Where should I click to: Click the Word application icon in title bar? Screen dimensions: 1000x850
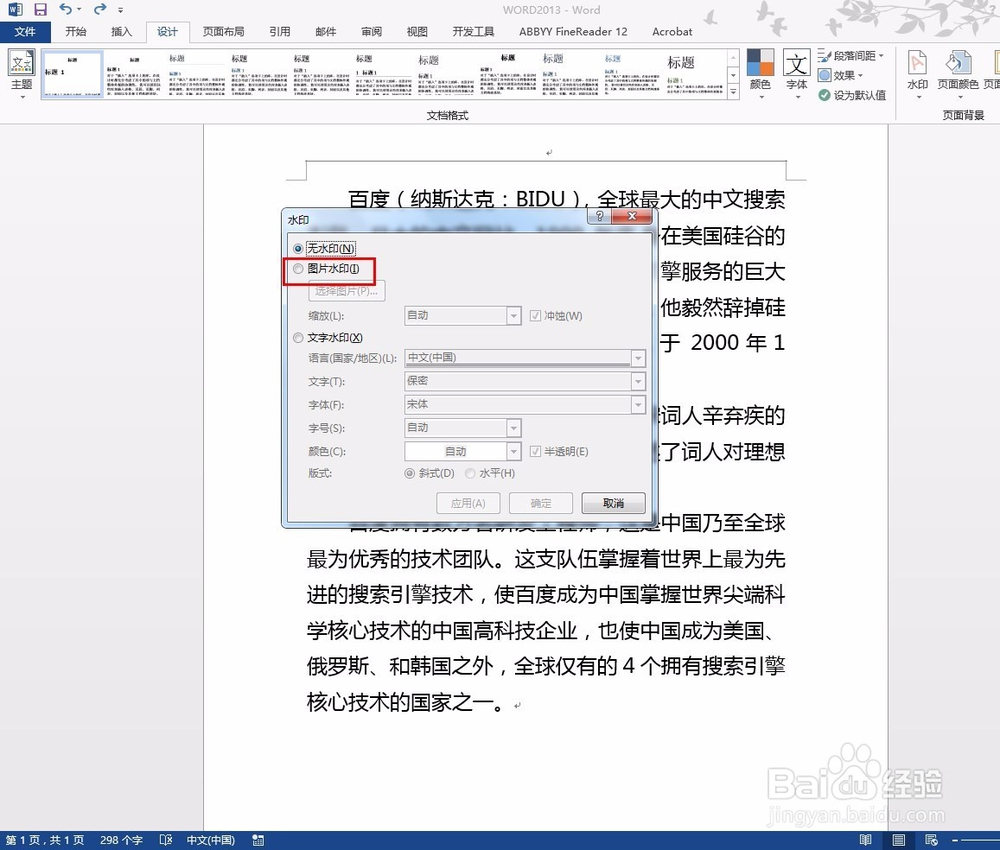(15, 9)
